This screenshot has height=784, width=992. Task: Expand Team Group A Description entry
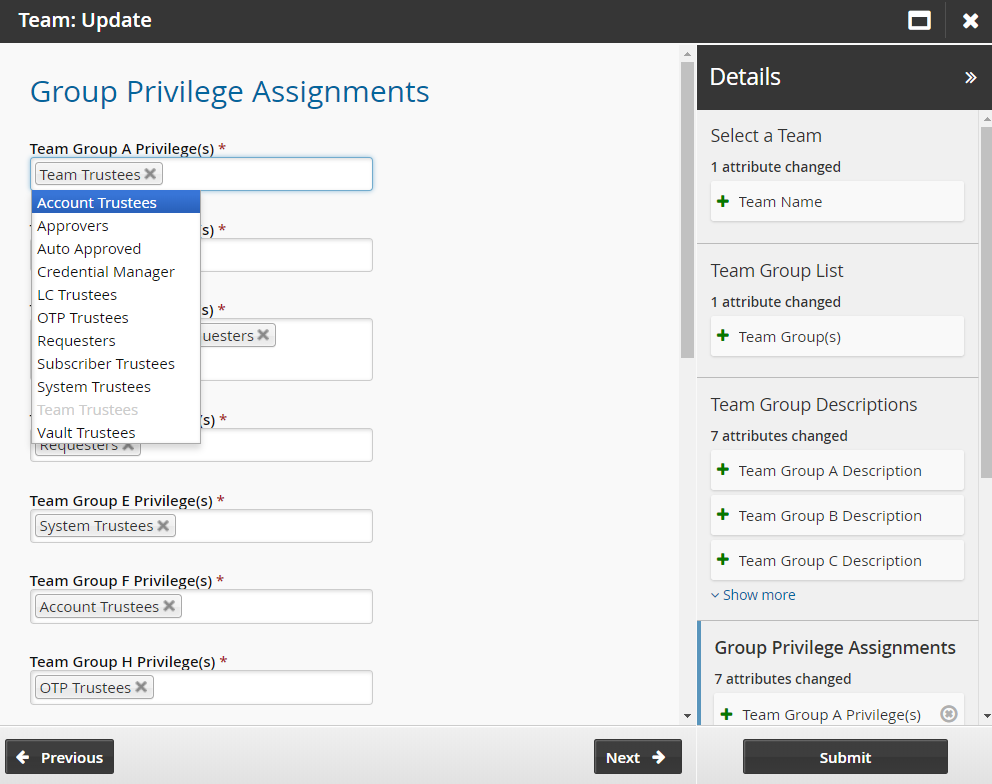click(723, 470)
